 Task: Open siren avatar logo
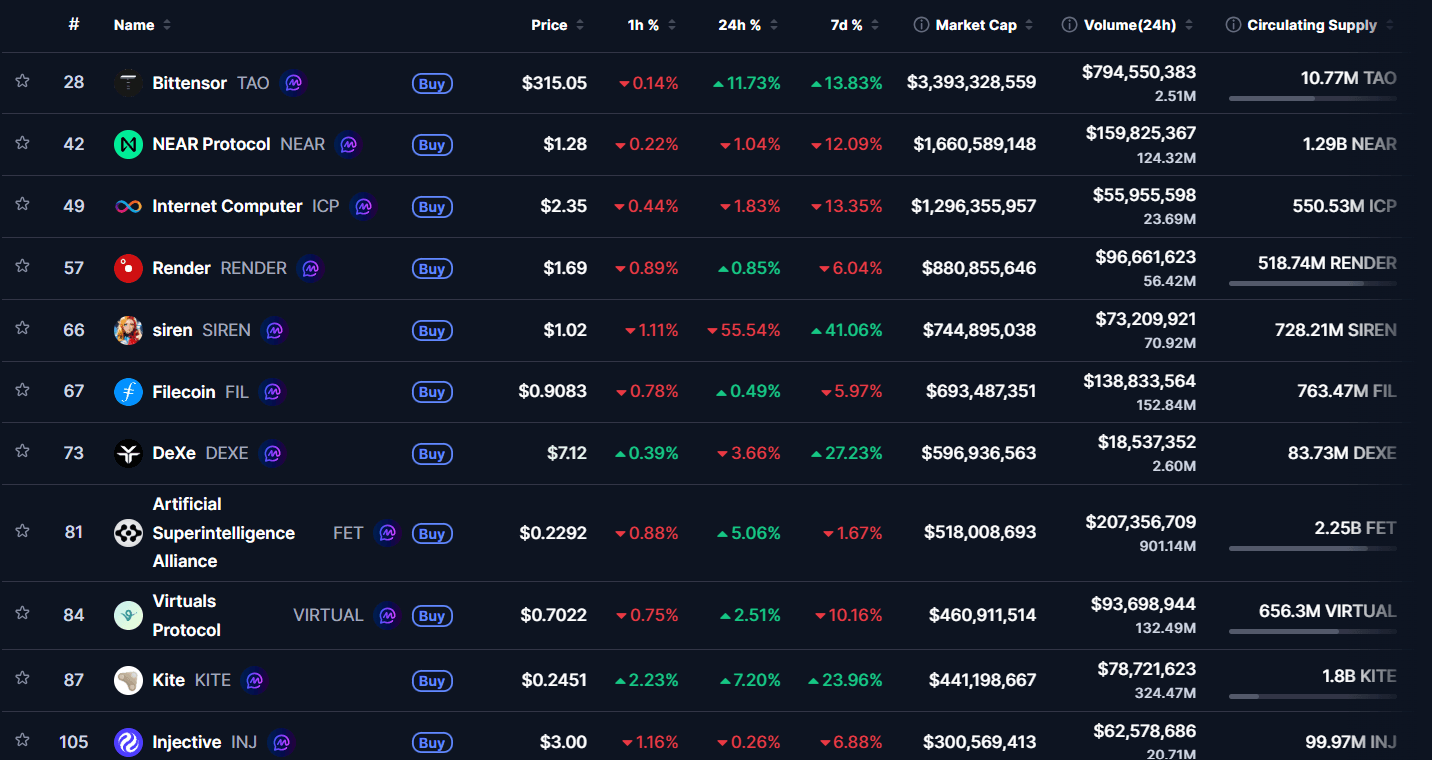coord(128,331)
